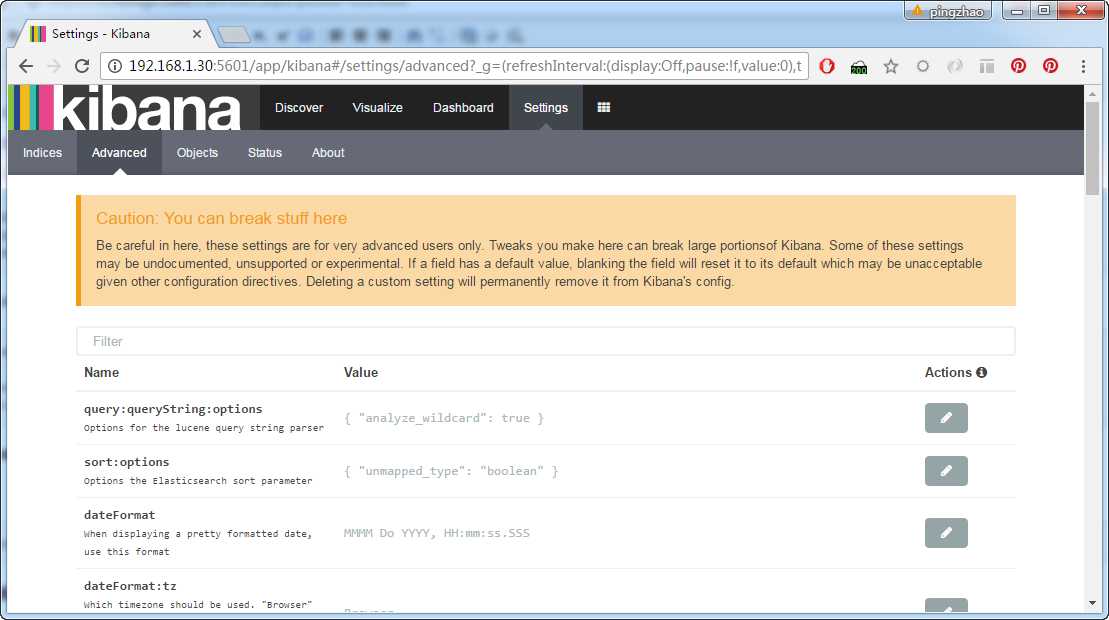Click the query:queryString:options setting name
The height and width of the screenshot is (620, 1109).
pos(173,409)
